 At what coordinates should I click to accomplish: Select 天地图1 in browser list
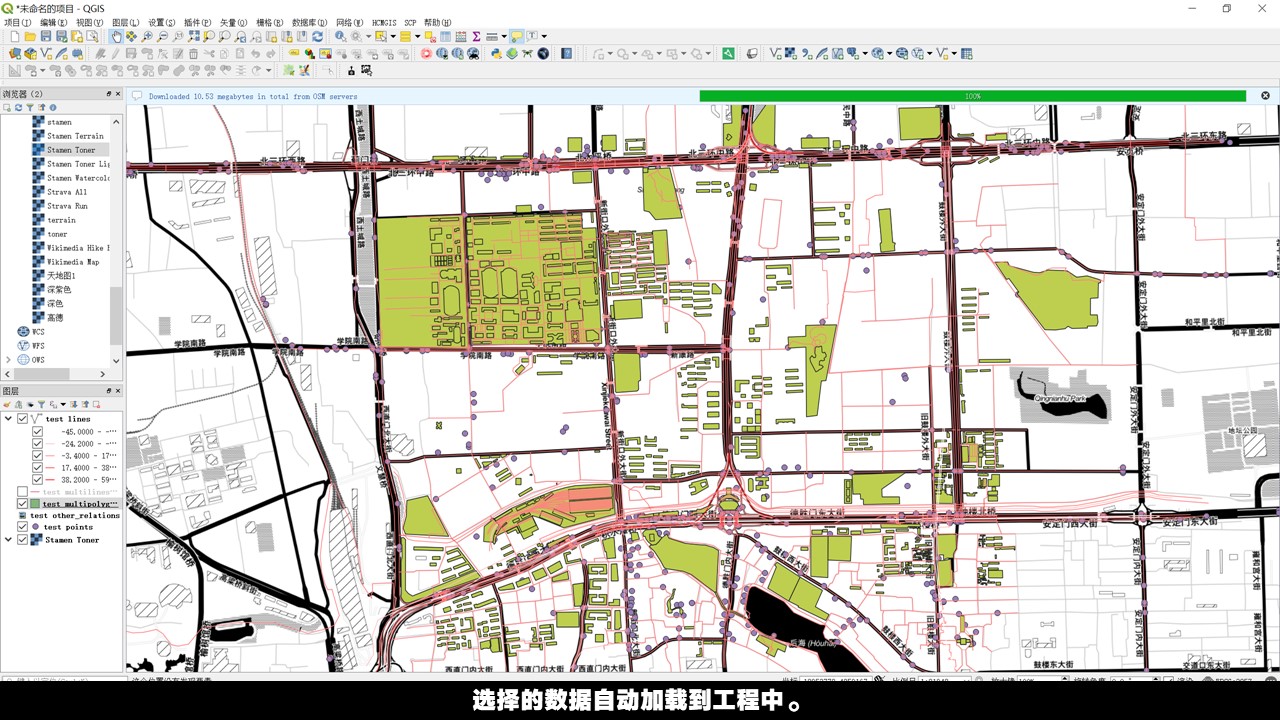coord(61,276)
